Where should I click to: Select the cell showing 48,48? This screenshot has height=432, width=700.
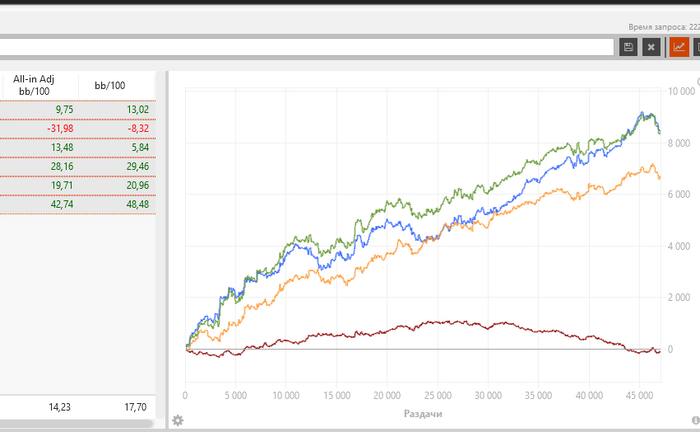pyautogui.click(x=138, y=204)
